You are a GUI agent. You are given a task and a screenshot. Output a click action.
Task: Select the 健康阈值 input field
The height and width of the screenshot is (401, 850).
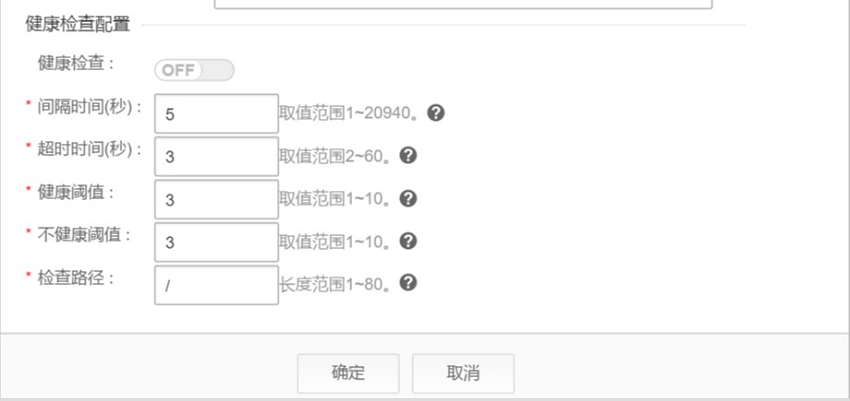click(x=216, y=199)
